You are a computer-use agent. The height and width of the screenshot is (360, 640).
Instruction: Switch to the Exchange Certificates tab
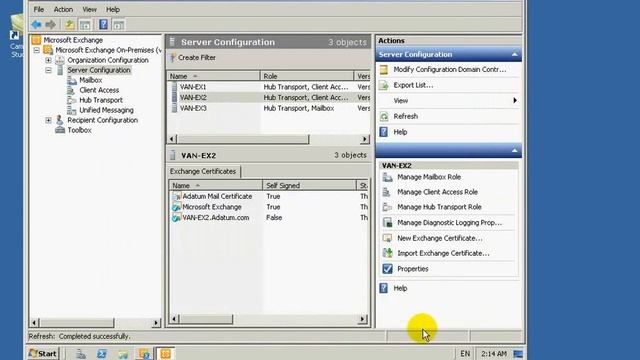(203, 171)
